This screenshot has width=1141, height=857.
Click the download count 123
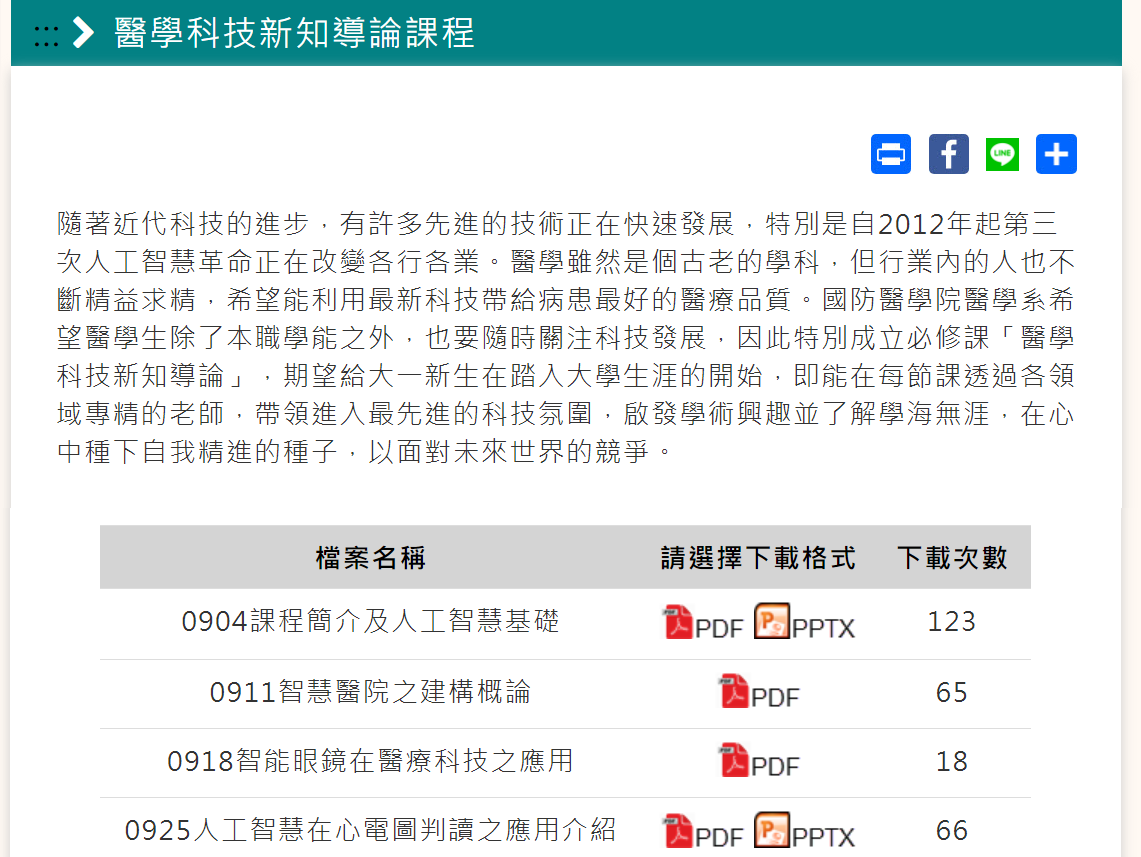point(952,622)
